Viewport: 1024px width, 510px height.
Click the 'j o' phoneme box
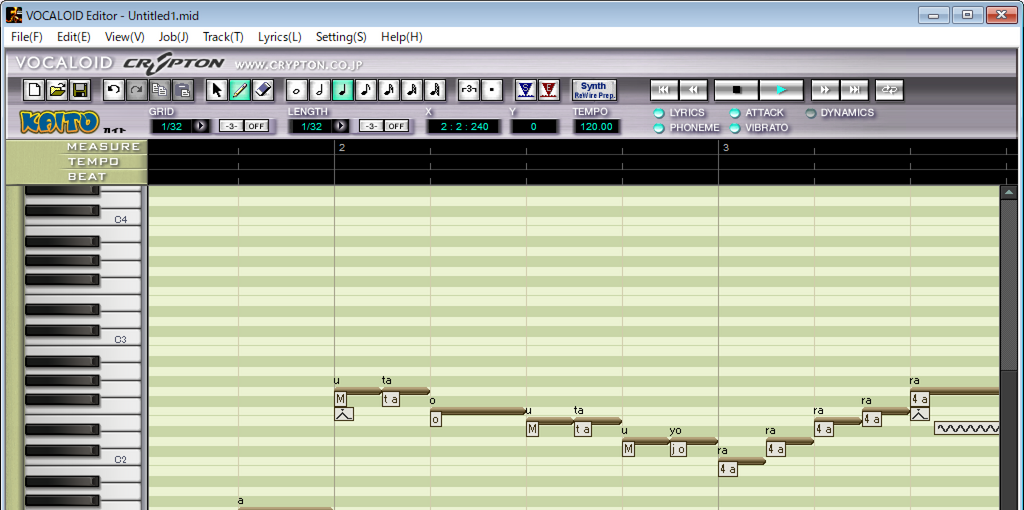[678, 449]
